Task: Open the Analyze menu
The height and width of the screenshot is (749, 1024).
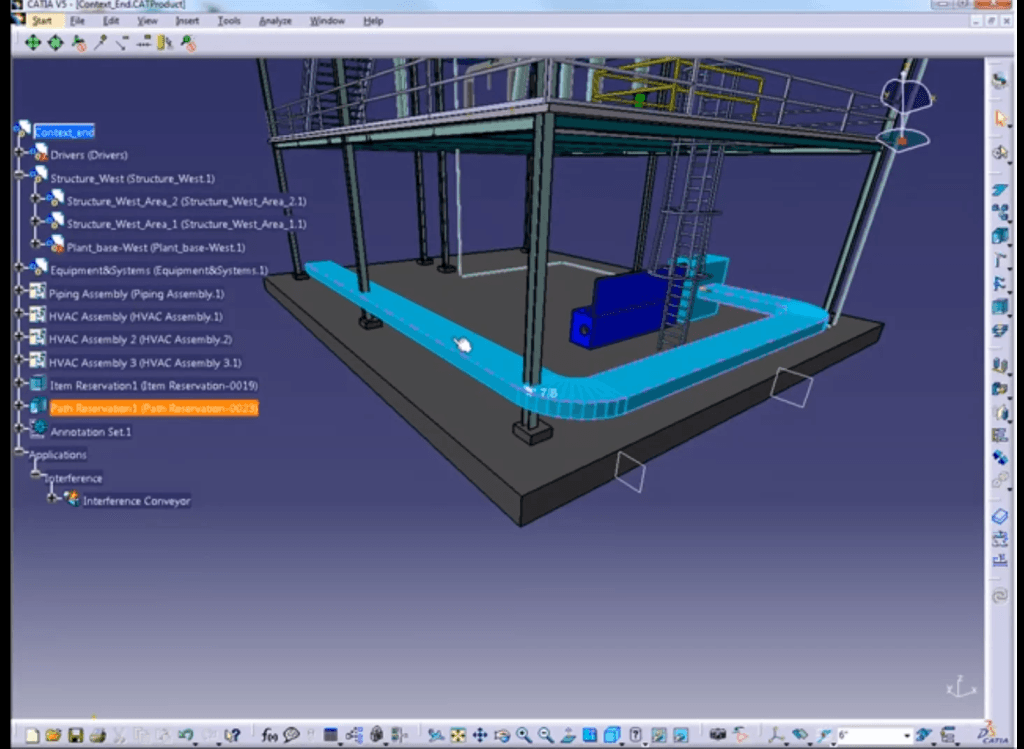Action: click(275, 20)
